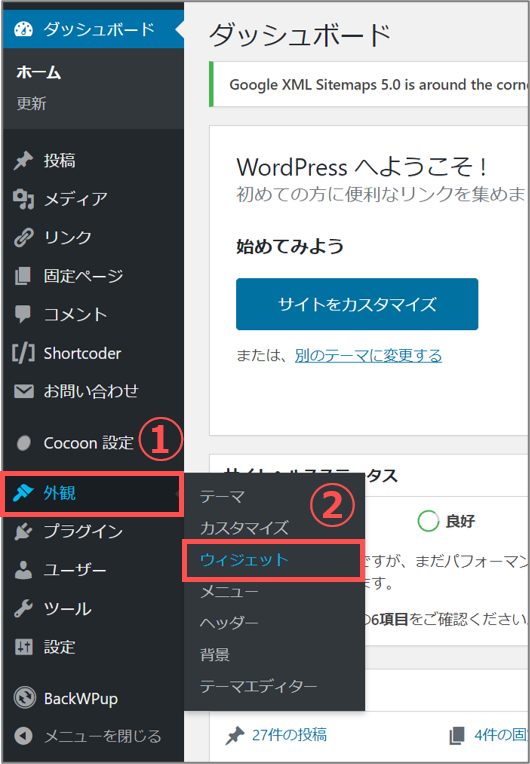The image size is (530, 764).
Task: Open the 4件の固定 pages link
Action: pos(502,735)
